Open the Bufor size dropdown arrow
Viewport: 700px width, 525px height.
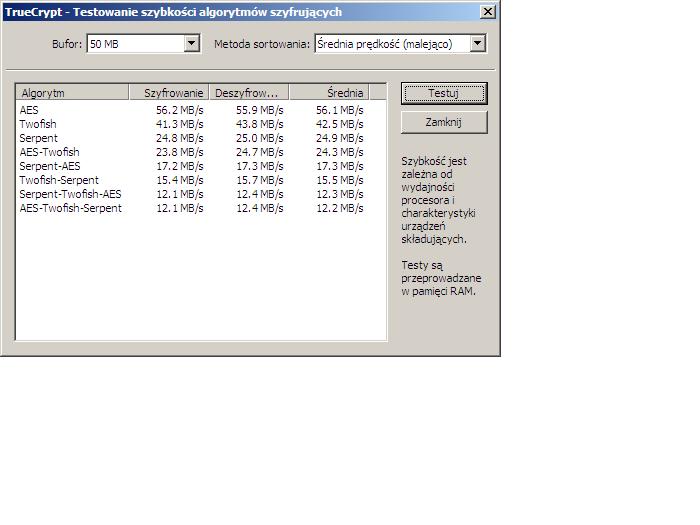point(192,44)
